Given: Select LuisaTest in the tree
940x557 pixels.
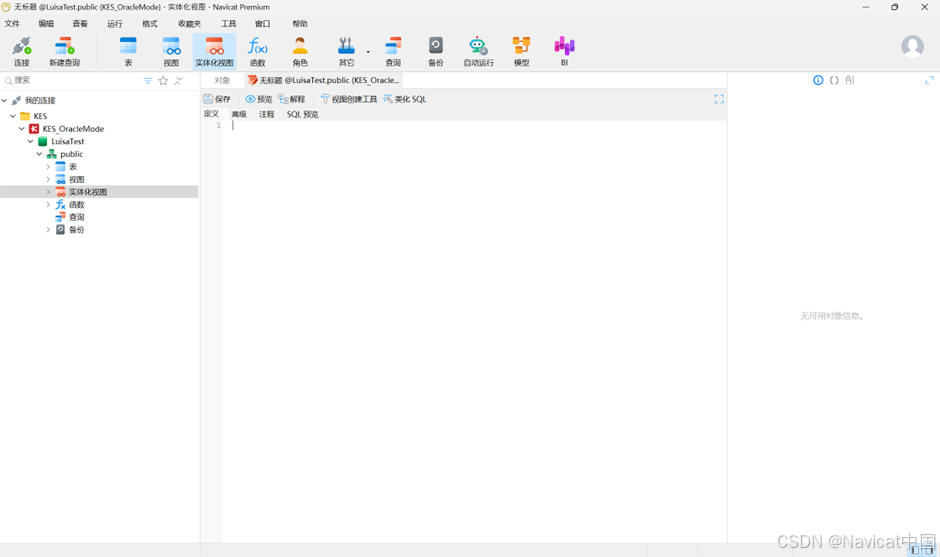Looking at the screenshot, I should (67, 141).
